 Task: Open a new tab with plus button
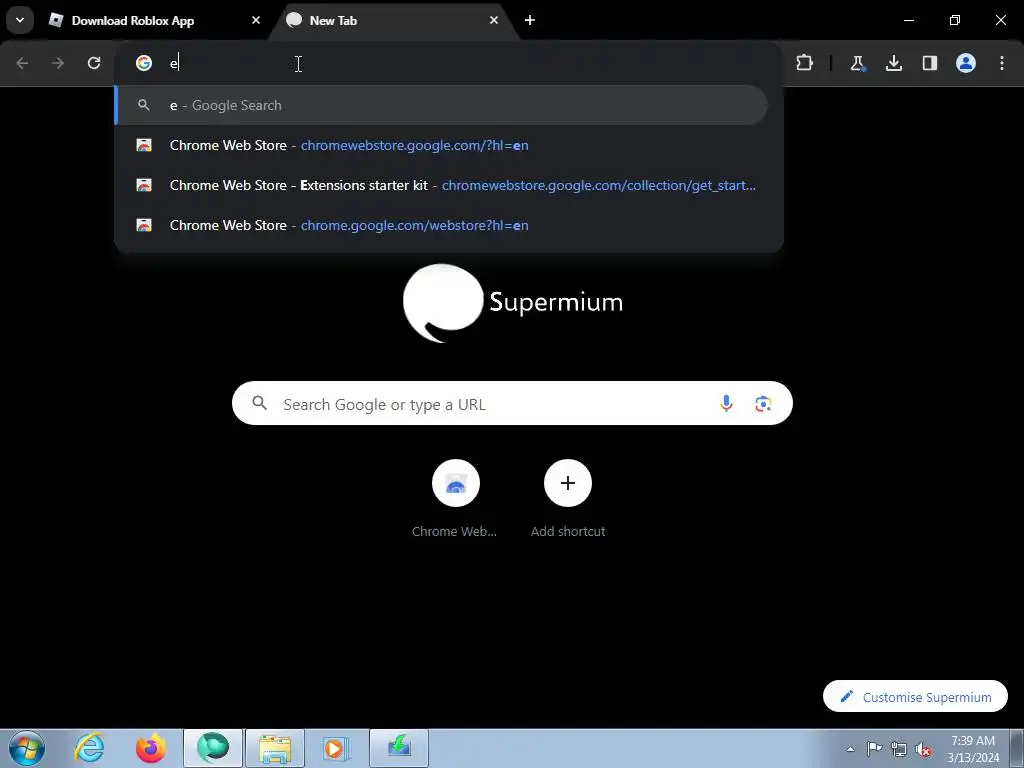pos(530,20)
